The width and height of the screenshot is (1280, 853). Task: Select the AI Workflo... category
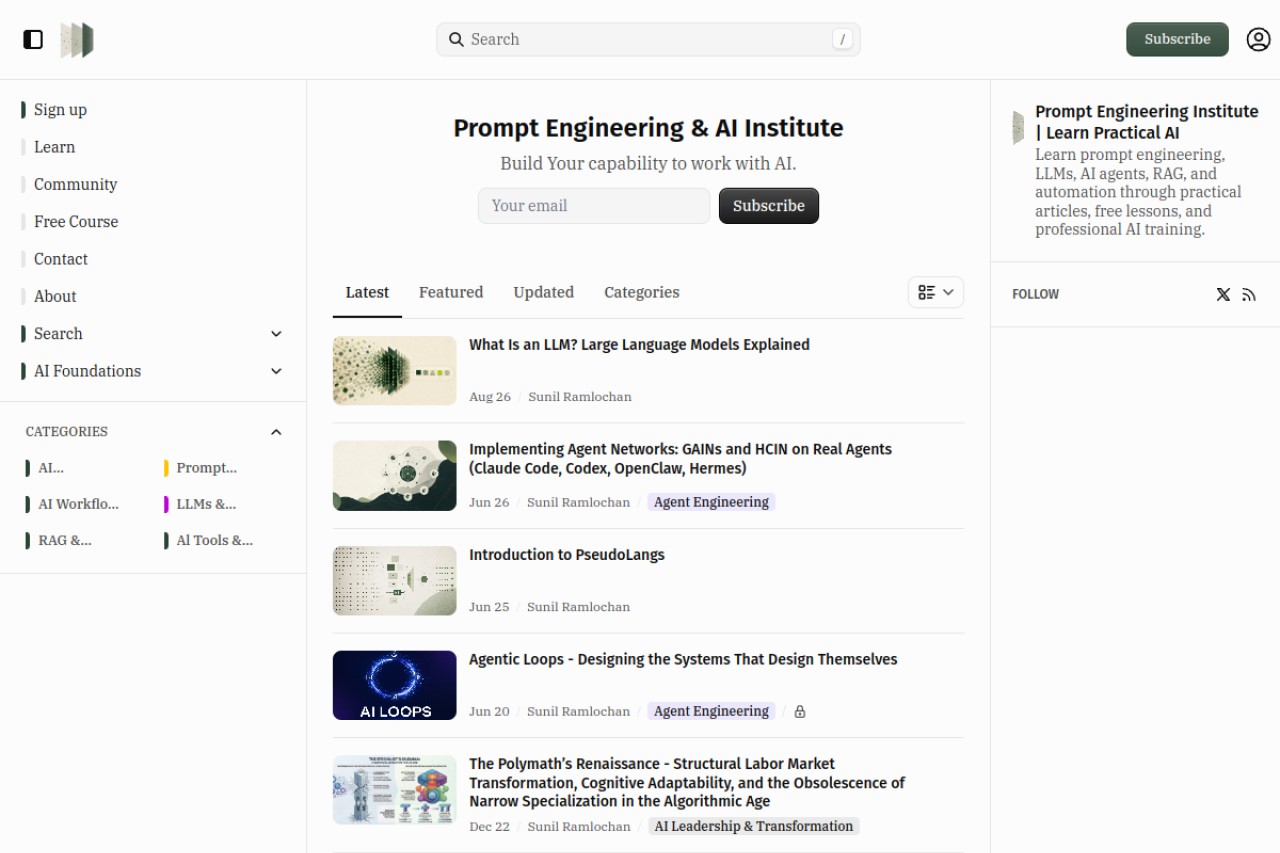tap(72, 504)
